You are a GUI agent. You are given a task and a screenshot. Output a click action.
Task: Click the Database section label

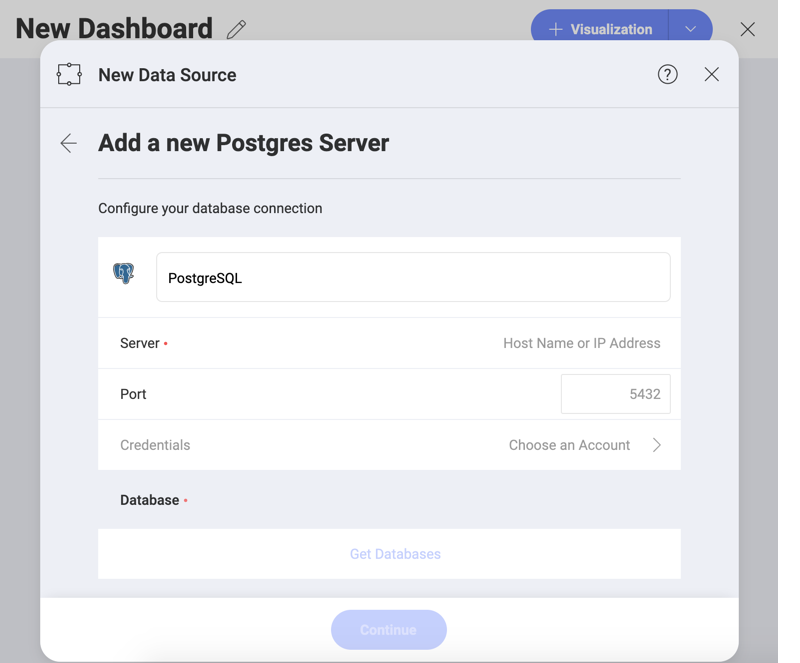click(149, 500)
